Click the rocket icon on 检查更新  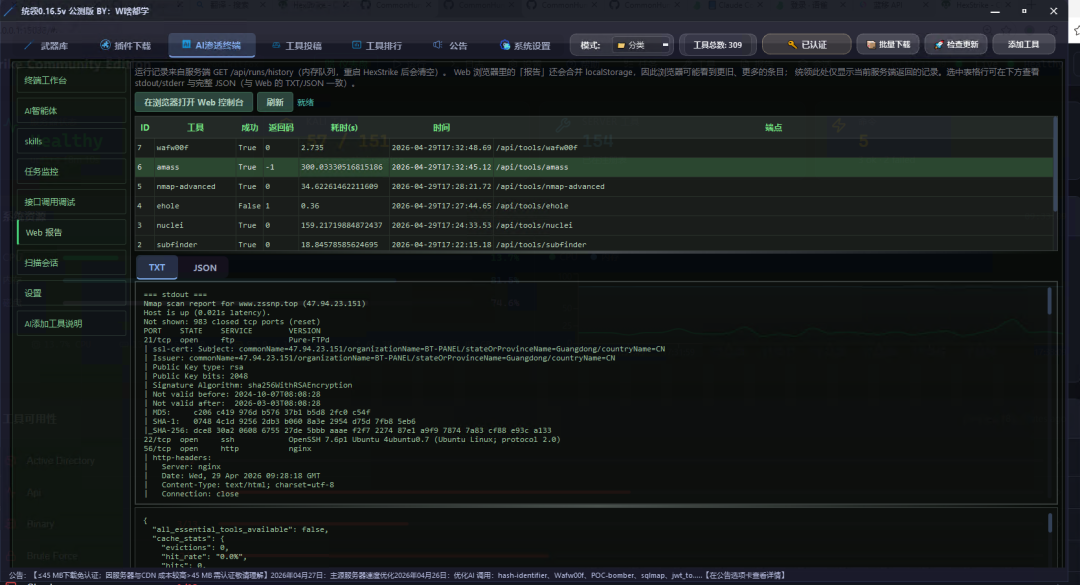click(x=939, y=45)
